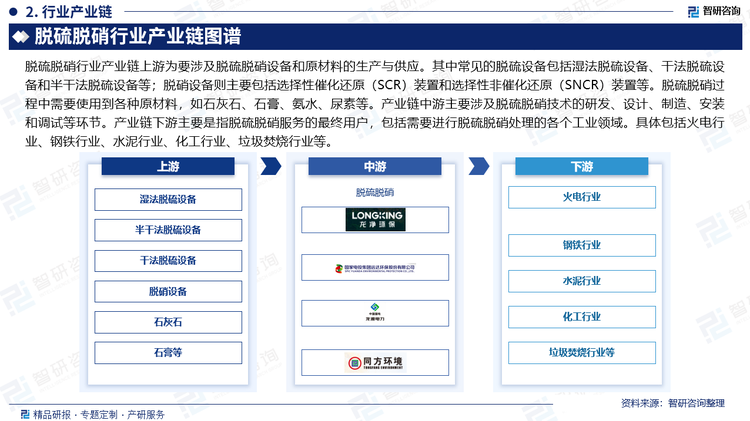This screenshot has width=750, height=421.
Task: Click the 干法脱硫设备 box
Action: click(x=168, y=261)
